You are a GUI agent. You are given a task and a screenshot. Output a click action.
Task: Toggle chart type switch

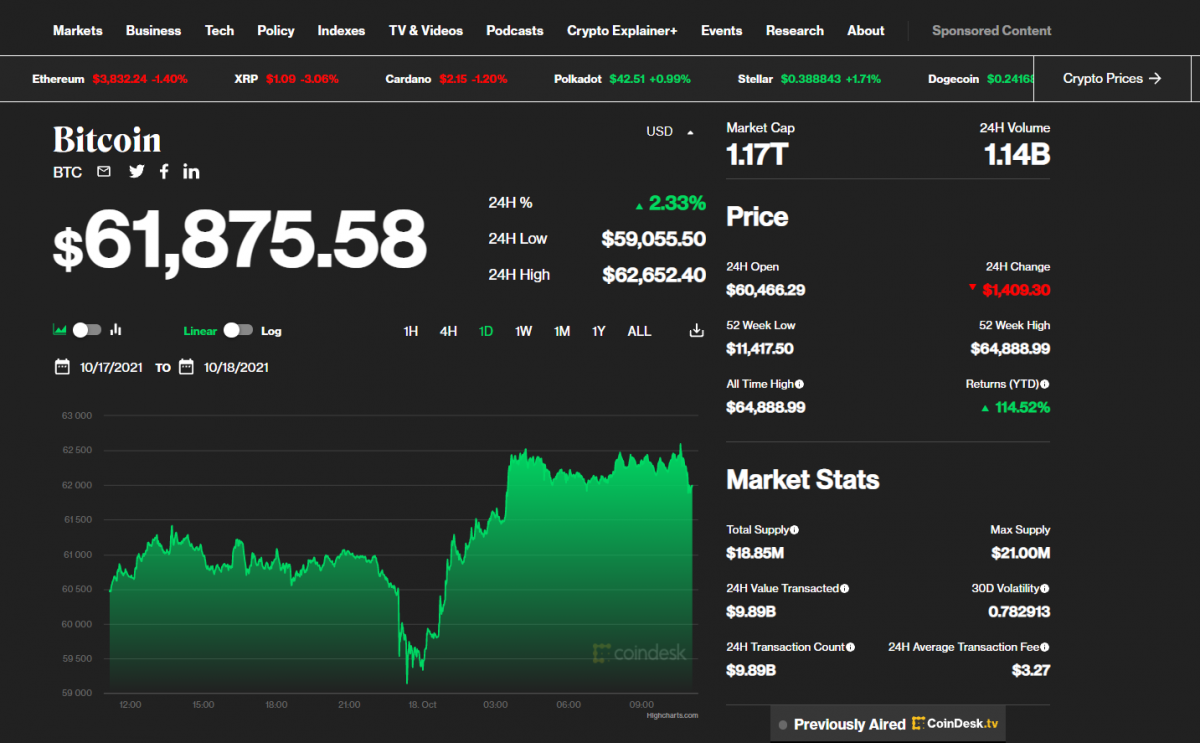(x=87, y=330)
